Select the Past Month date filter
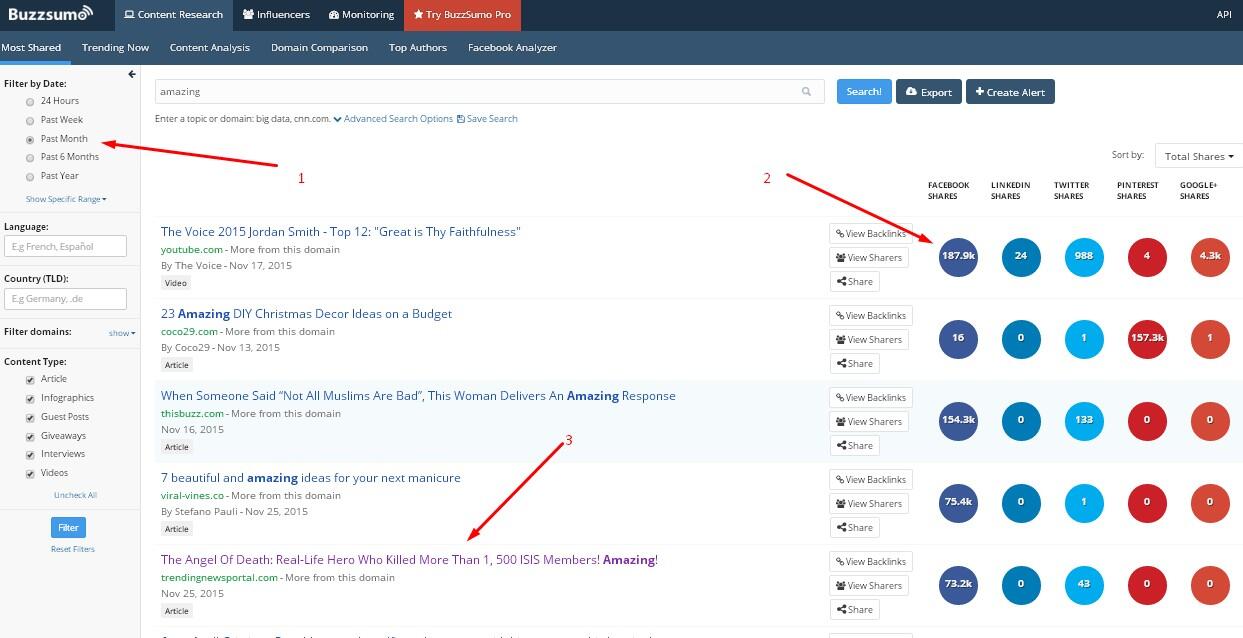1243x638 pixels. [31, 140]
